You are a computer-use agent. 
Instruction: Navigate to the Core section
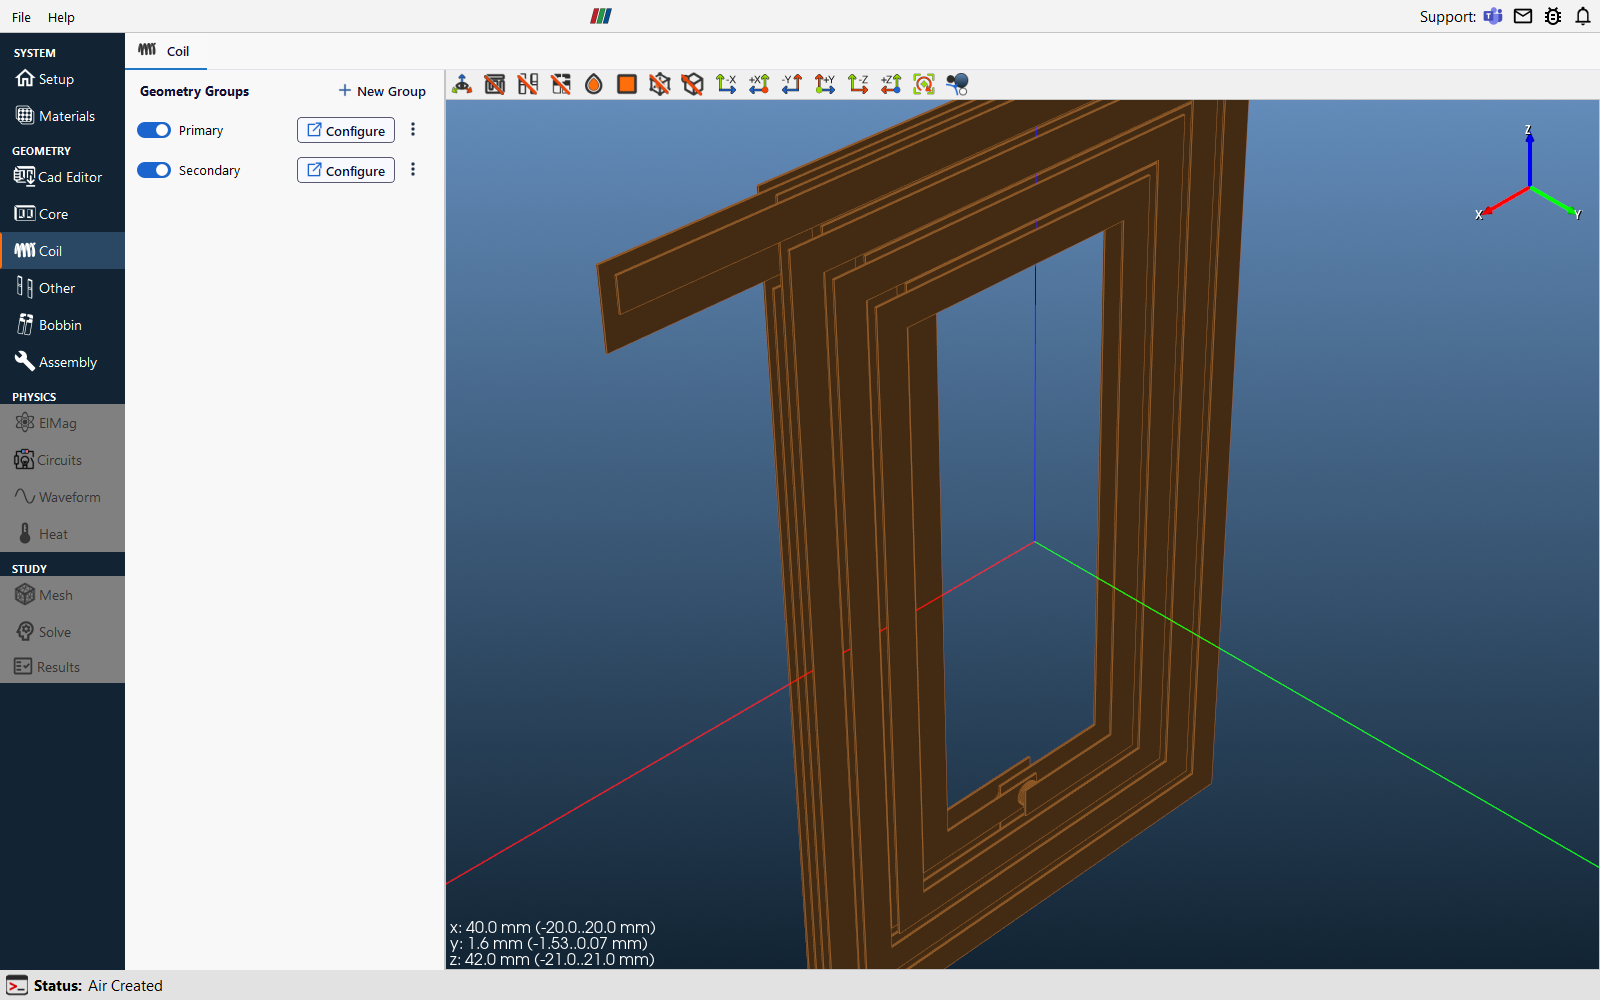[x=62, y=214]
